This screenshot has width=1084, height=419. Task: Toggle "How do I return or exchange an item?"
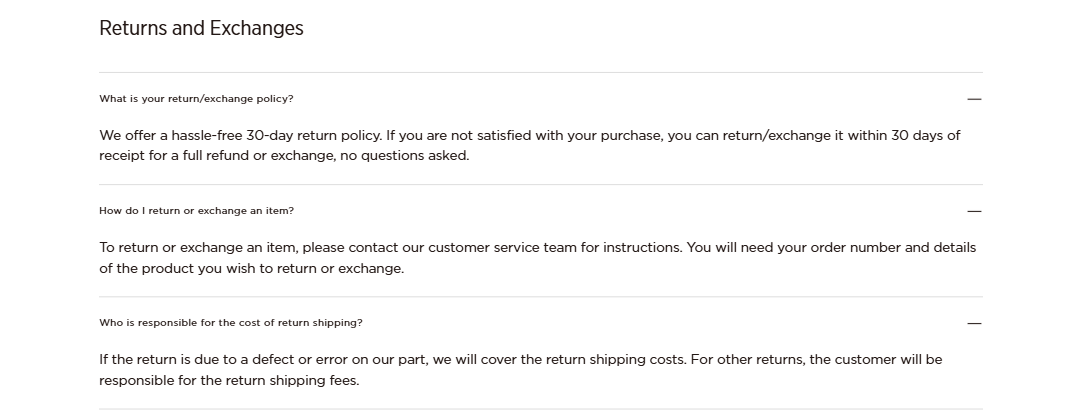point(196,211)
